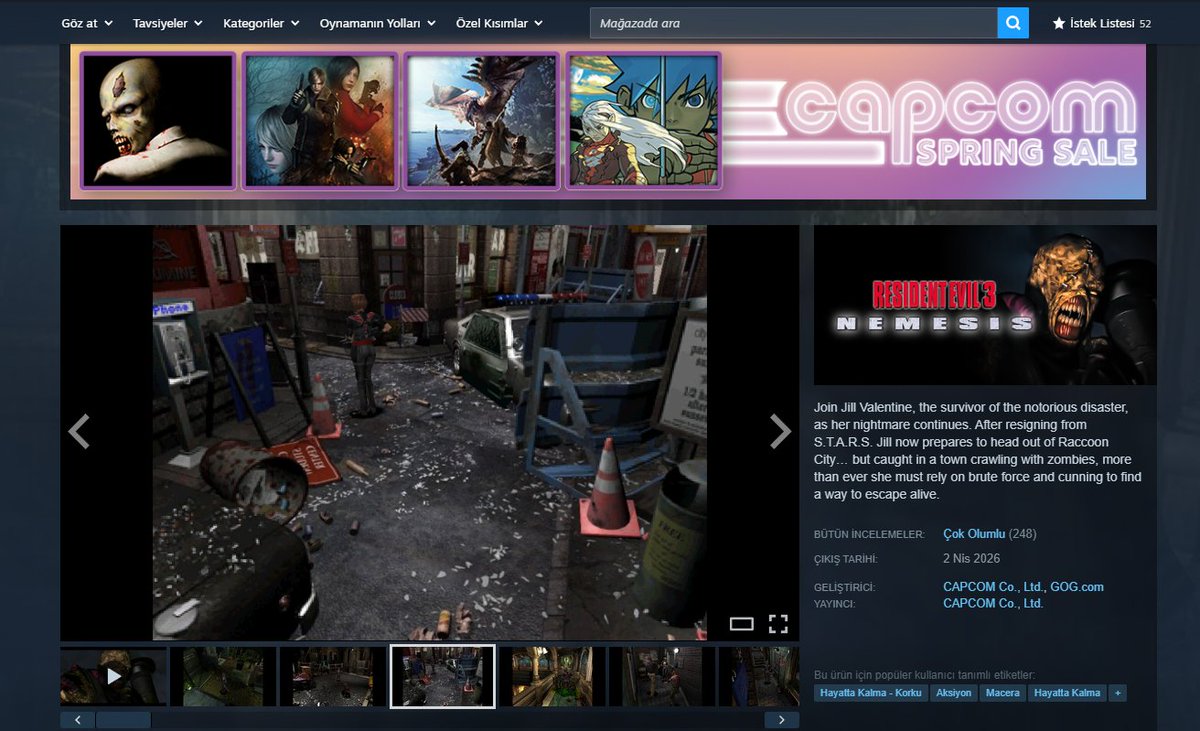The image size is (1200, 731).
Task: Click the magnifier search button
Action: click(x=1012, y=23)
